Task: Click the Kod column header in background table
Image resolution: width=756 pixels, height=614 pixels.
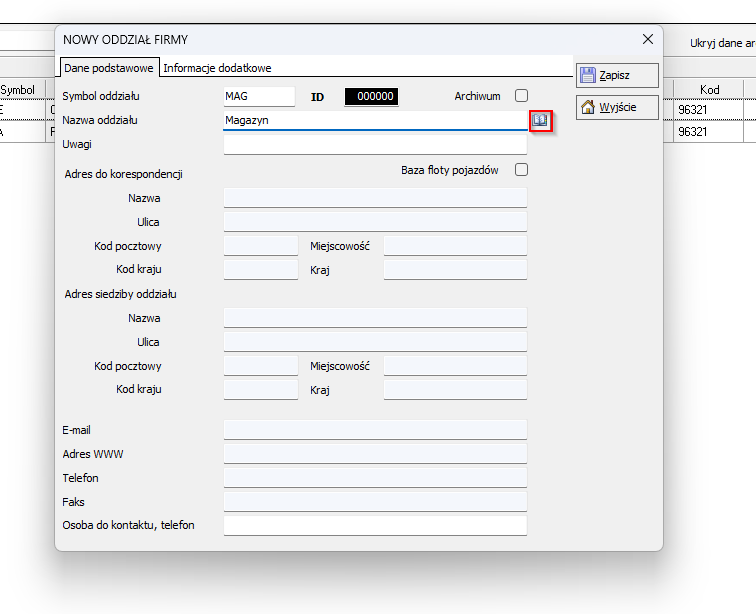Action: pos(709,90)
